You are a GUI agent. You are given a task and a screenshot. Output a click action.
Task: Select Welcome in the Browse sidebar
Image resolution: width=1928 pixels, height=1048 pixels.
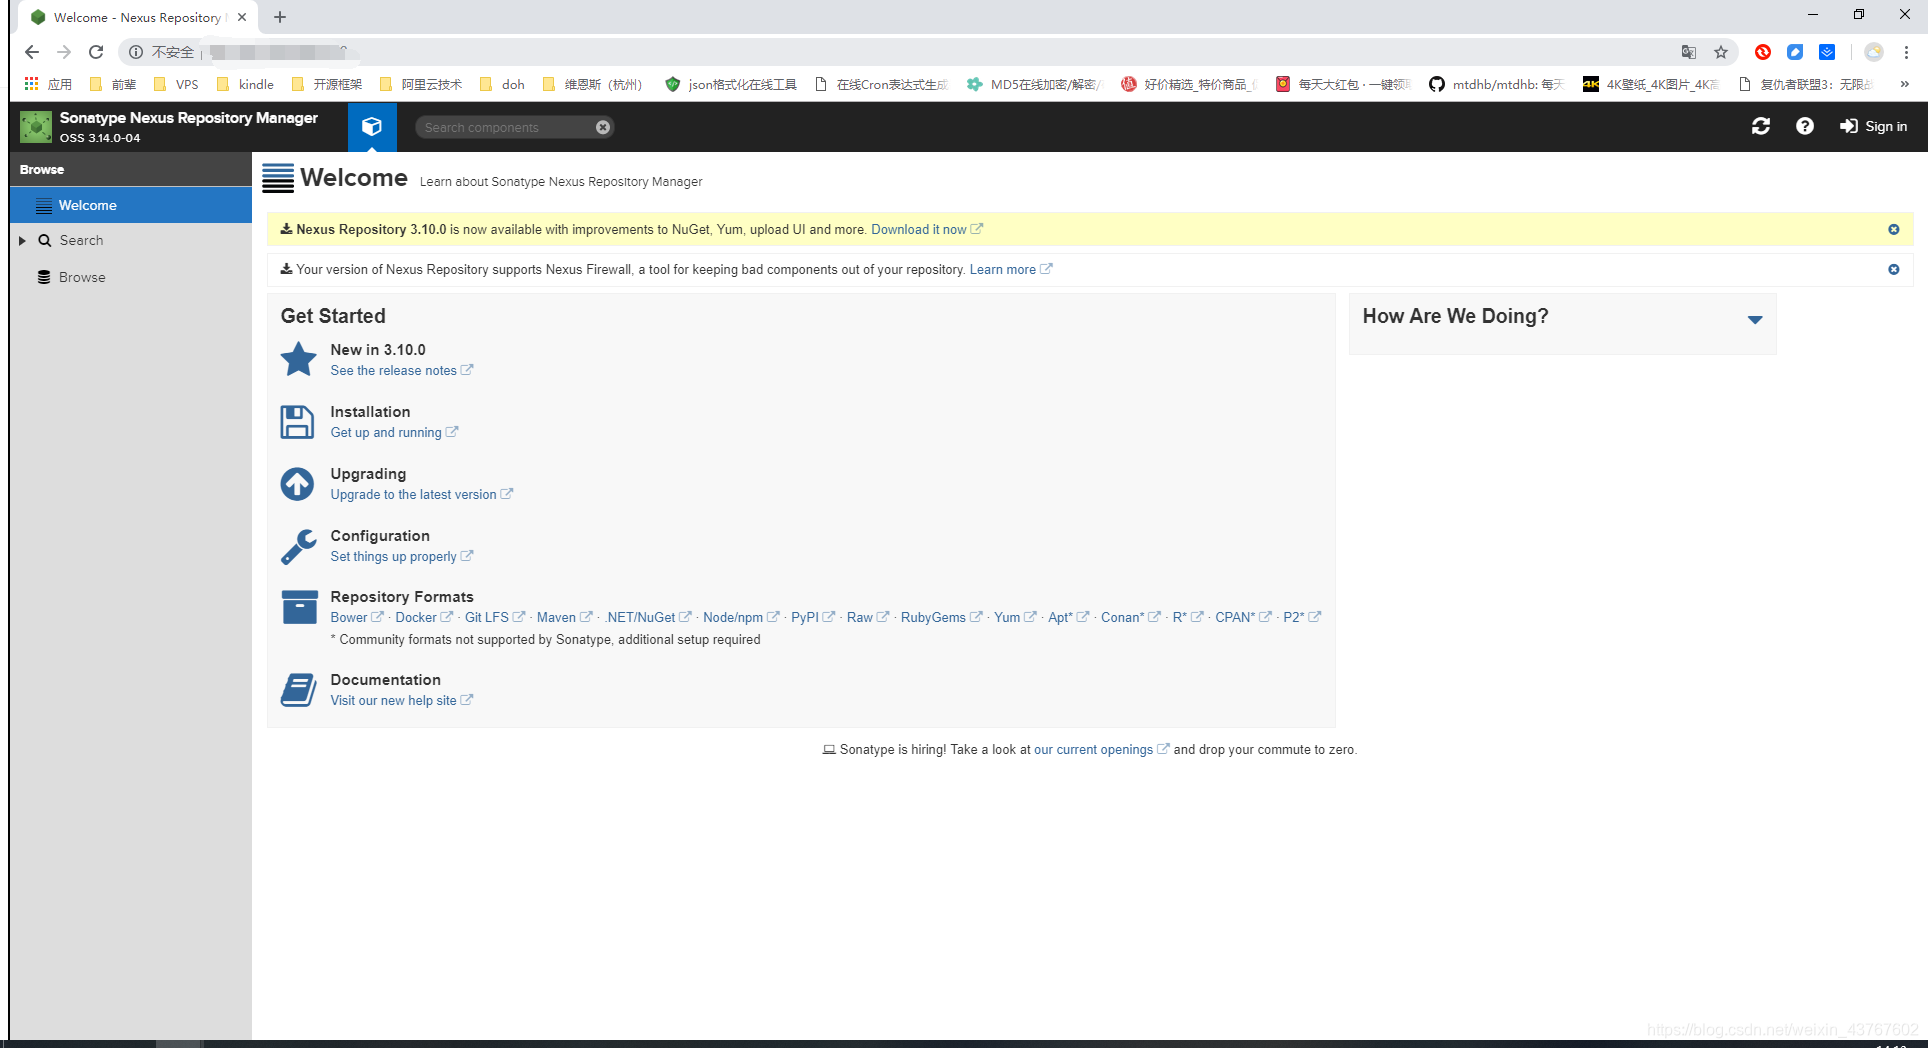coord(88,205)
